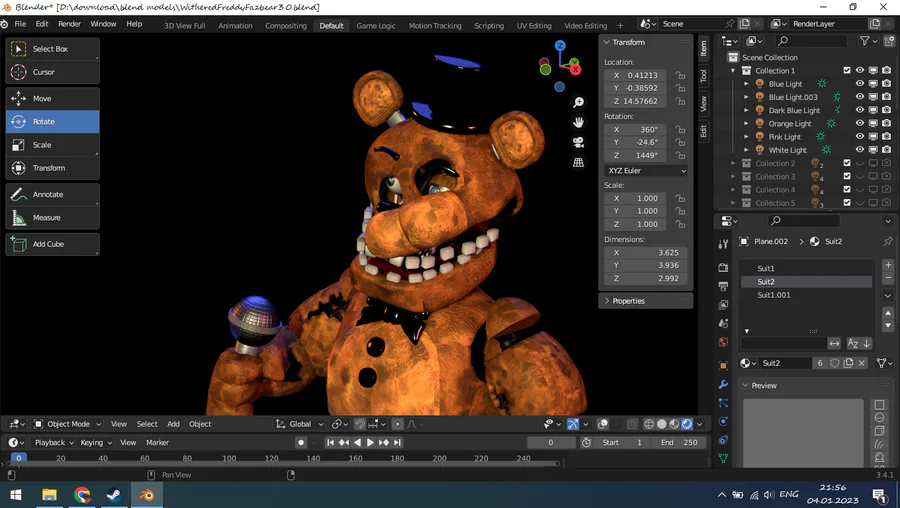Click the zoom magnifier viewport icon
Viewport: 900px width, 508px height.
578,102
